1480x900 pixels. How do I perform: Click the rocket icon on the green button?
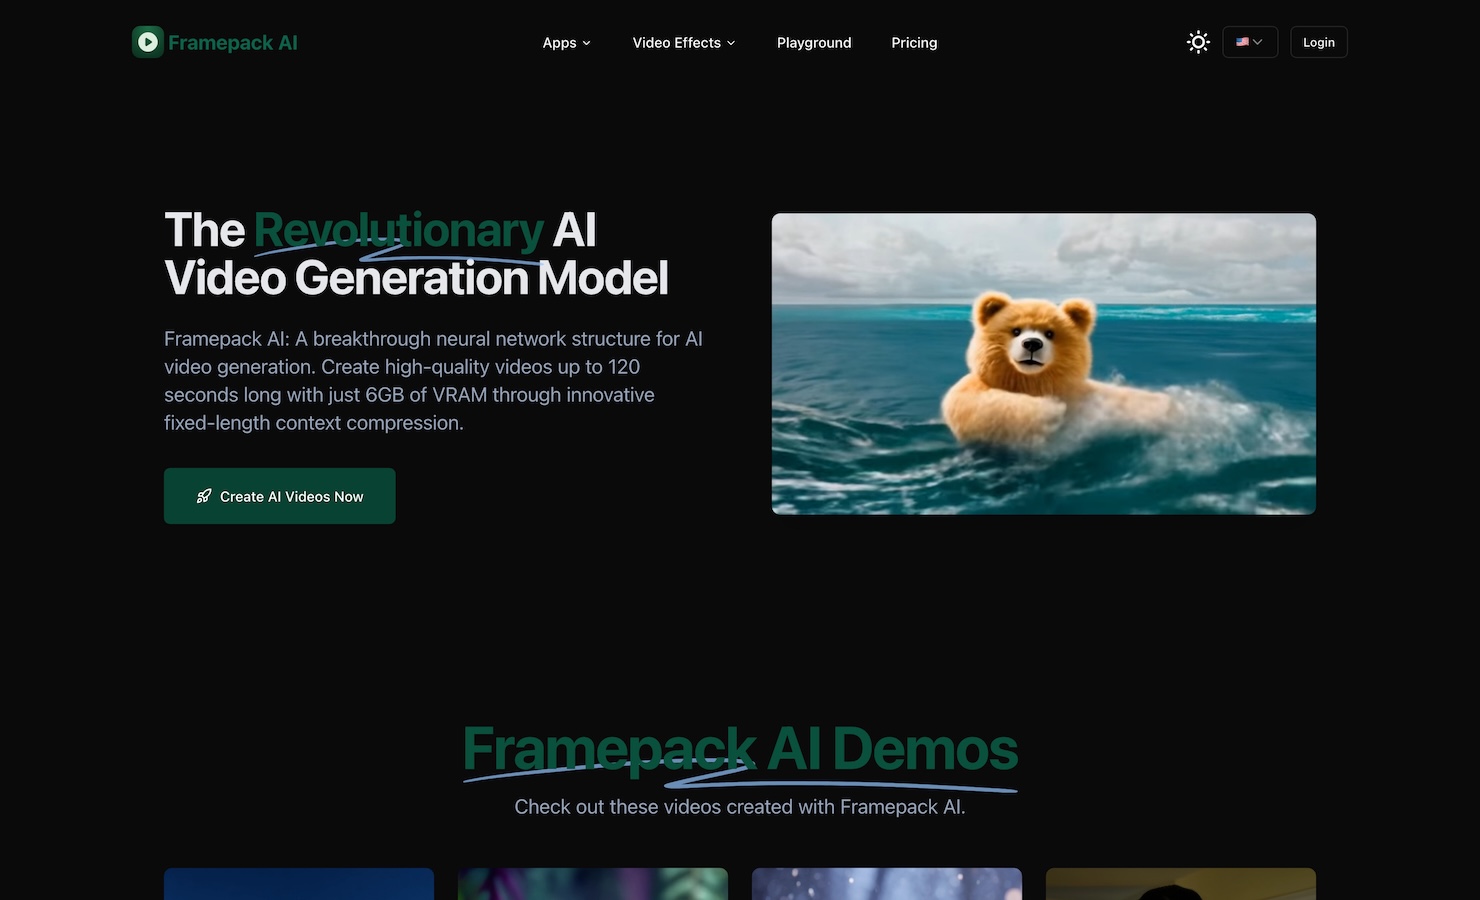click(x=204, y=496)
